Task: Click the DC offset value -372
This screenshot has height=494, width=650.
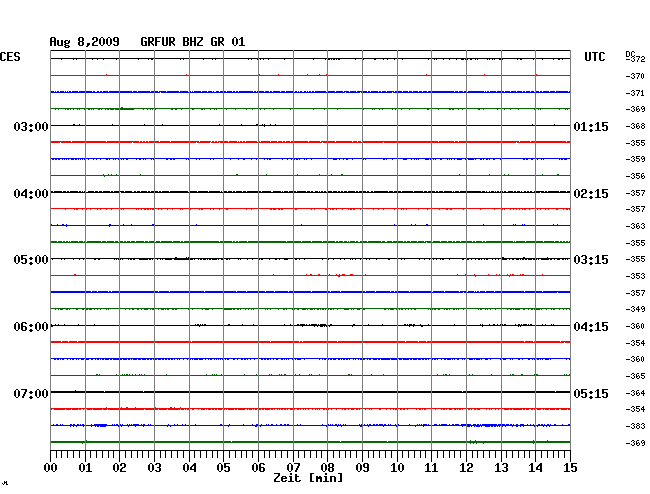Action: click(635, 59)
